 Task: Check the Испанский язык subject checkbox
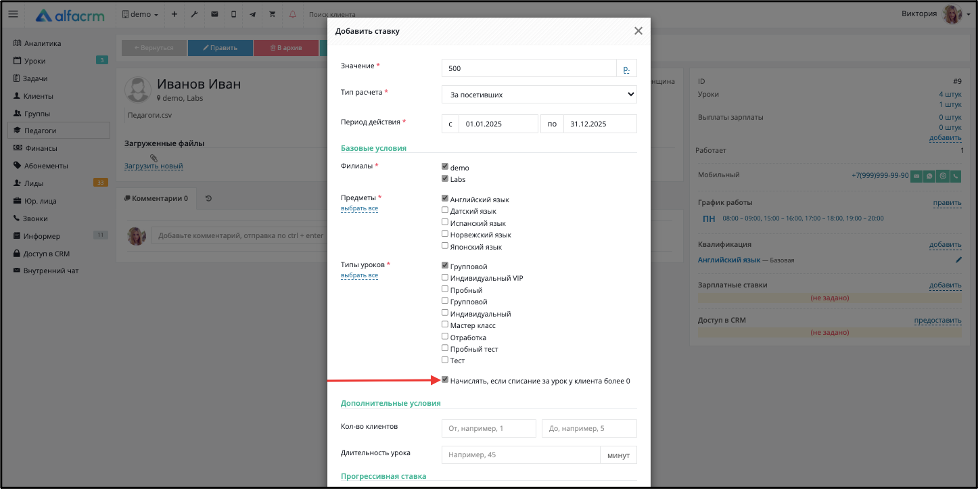445,222
